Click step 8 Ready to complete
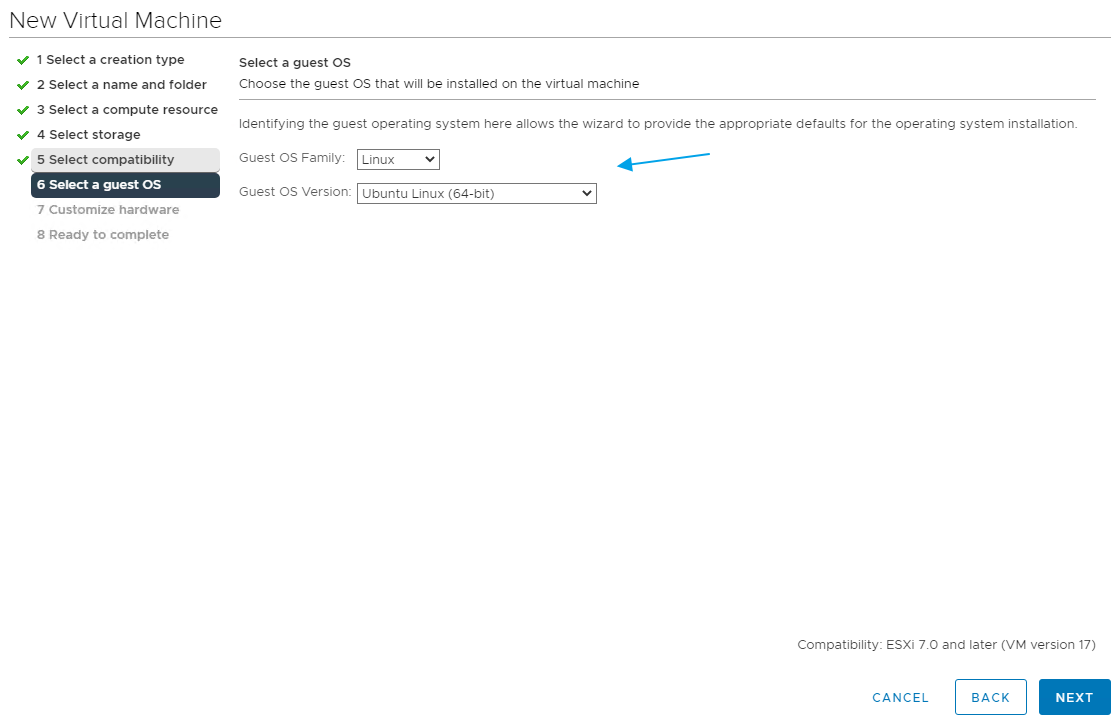Viewport: 1120px width, 722px height. coord(103,235)
